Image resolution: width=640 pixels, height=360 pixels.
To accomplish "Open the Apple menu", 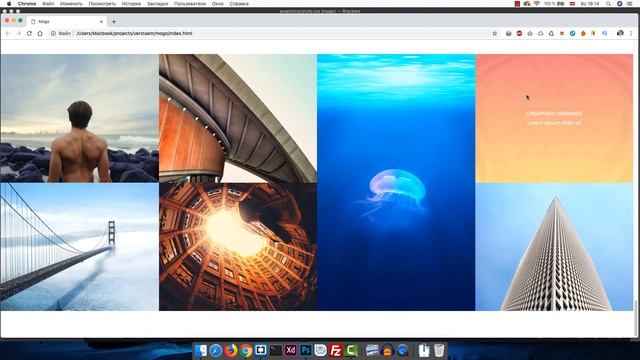I will 9,4.
